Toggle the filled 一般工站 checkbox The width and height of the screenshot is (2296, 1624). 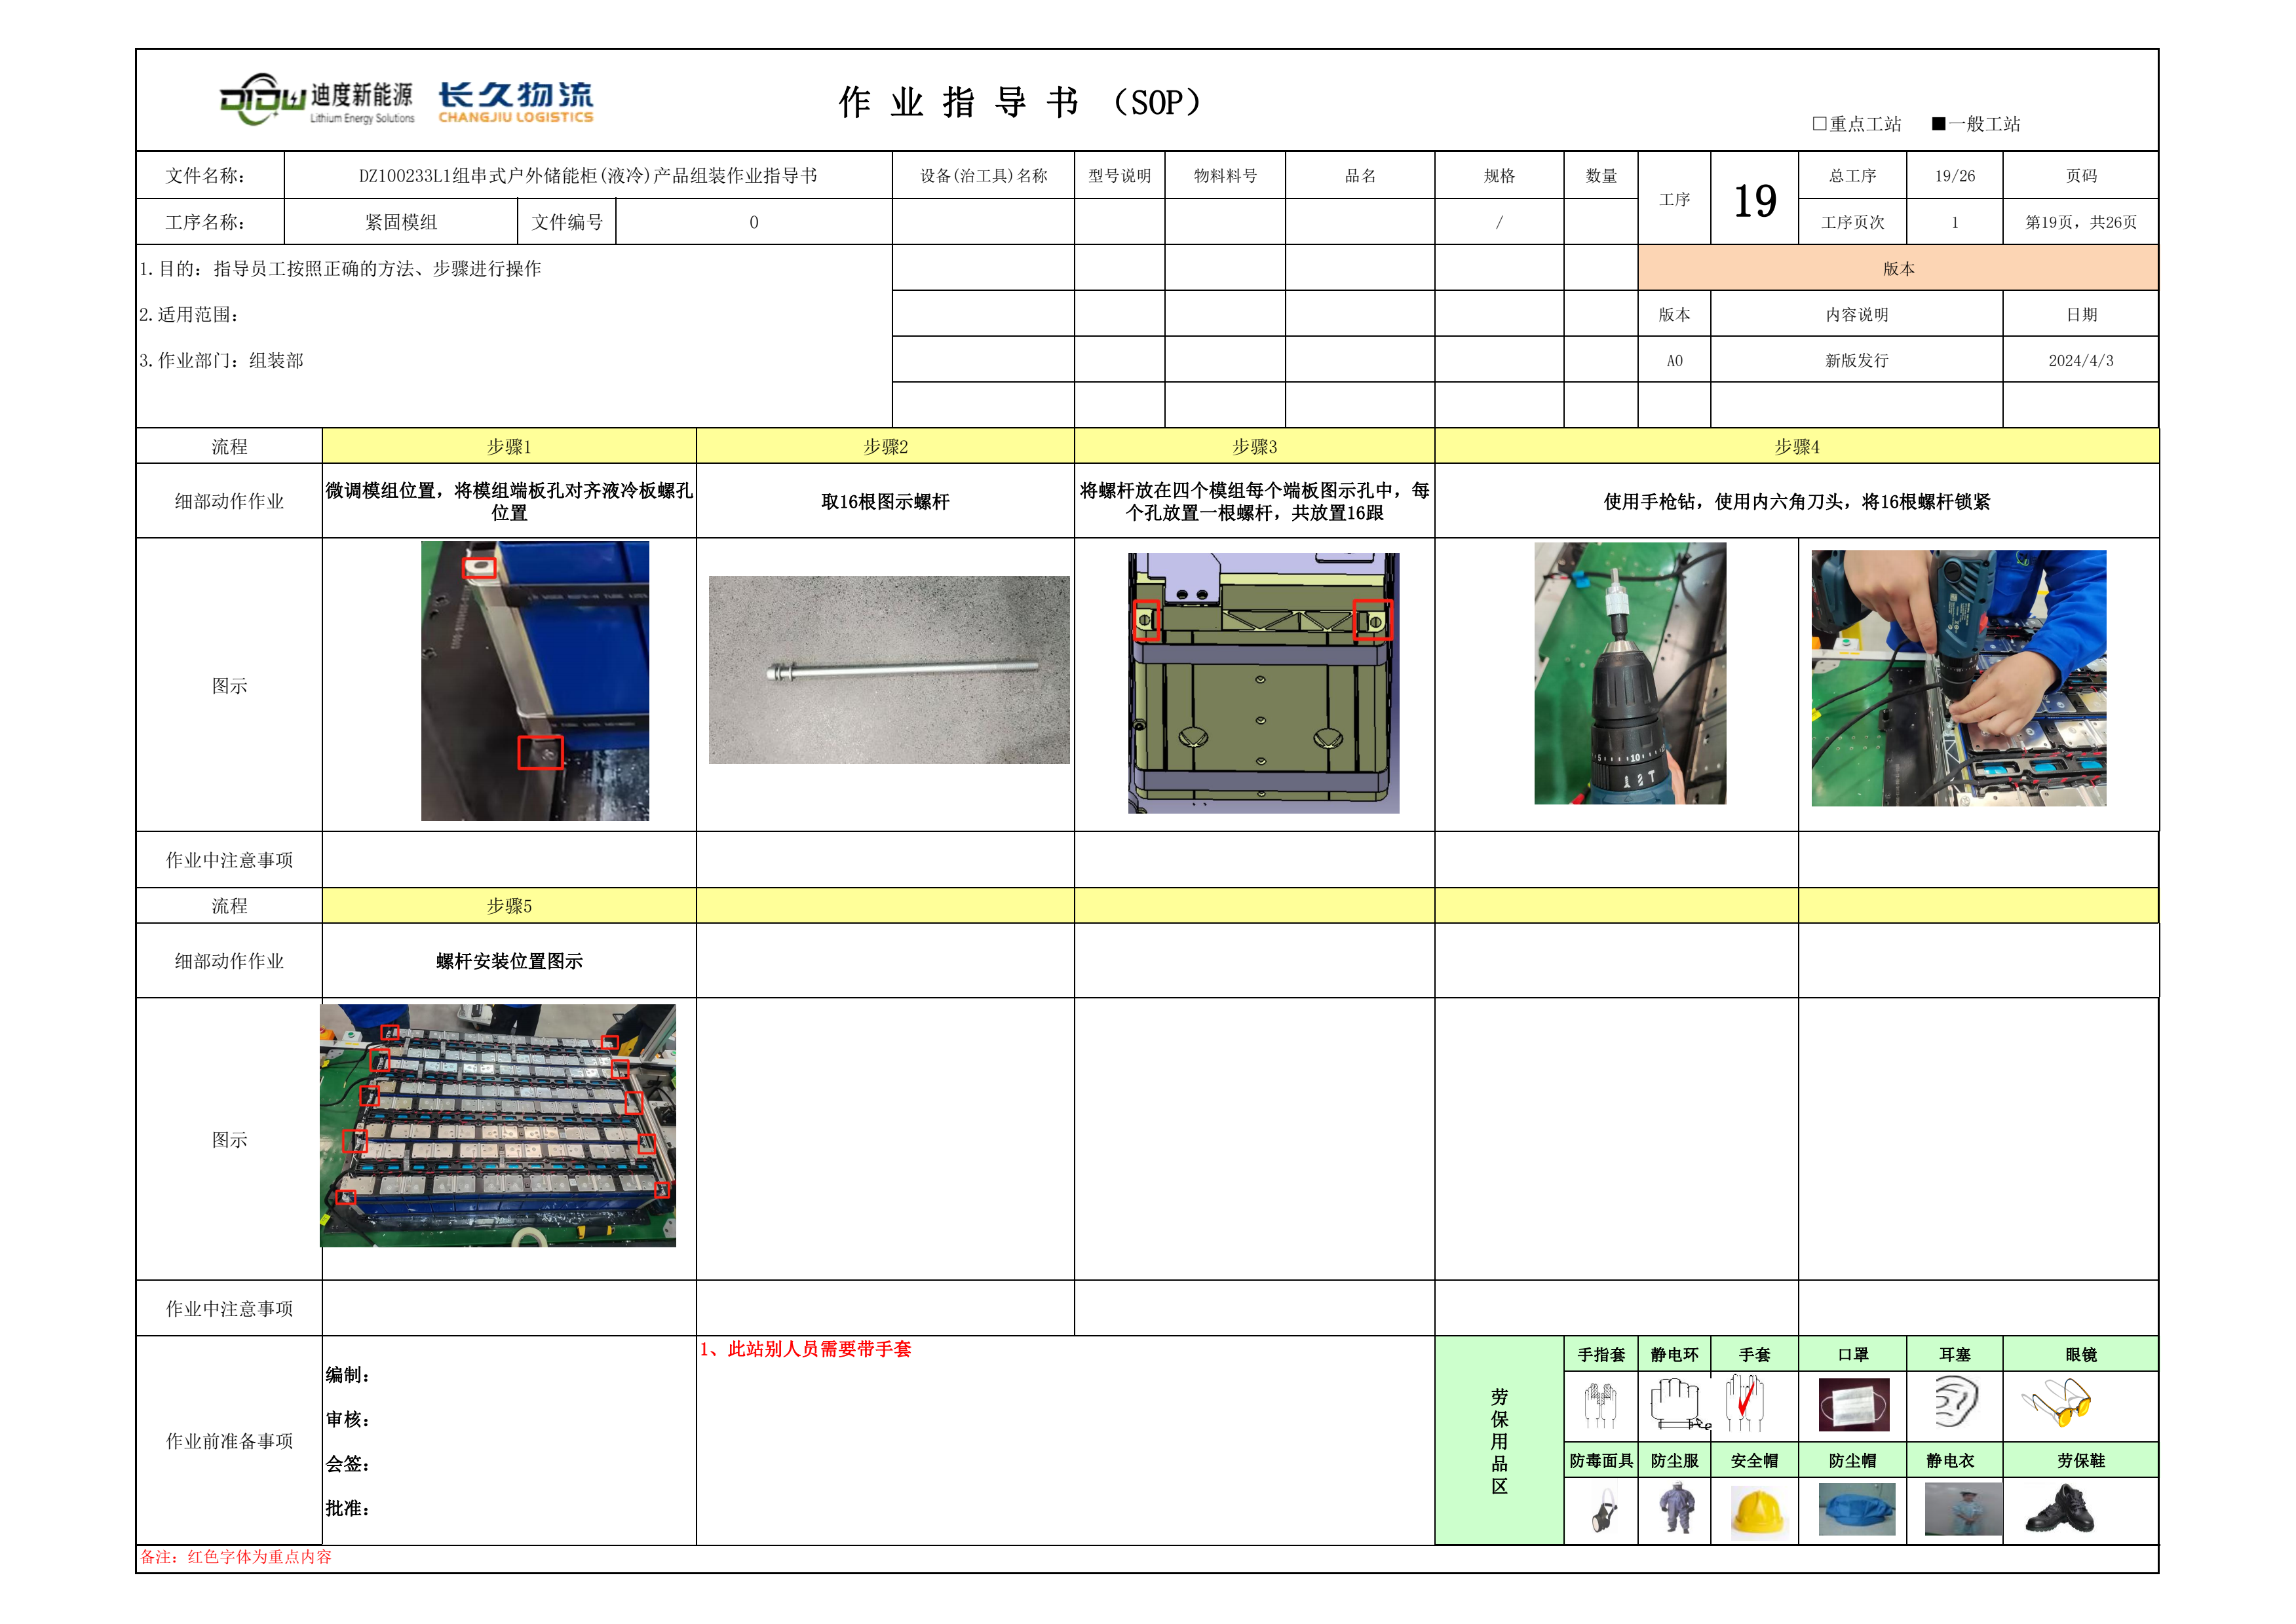pyautogui.click(x=1938, y=124)
